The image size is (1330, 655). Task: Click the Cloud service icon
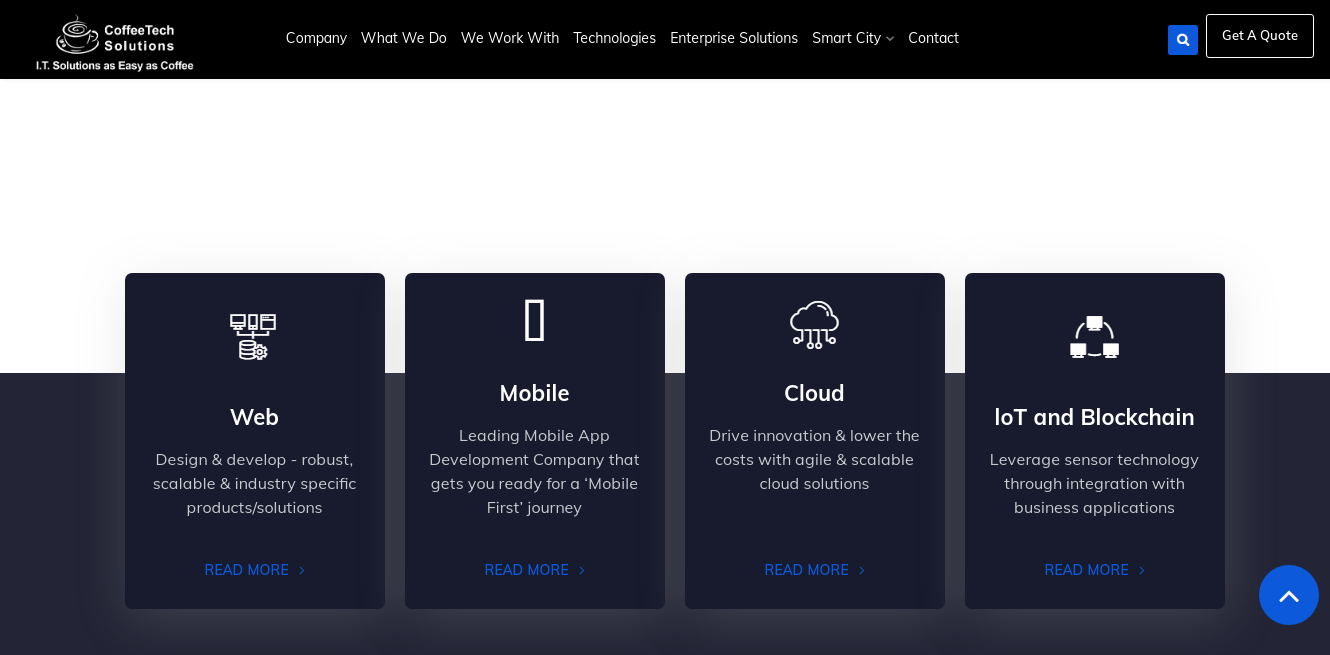(x=814, y=324)
